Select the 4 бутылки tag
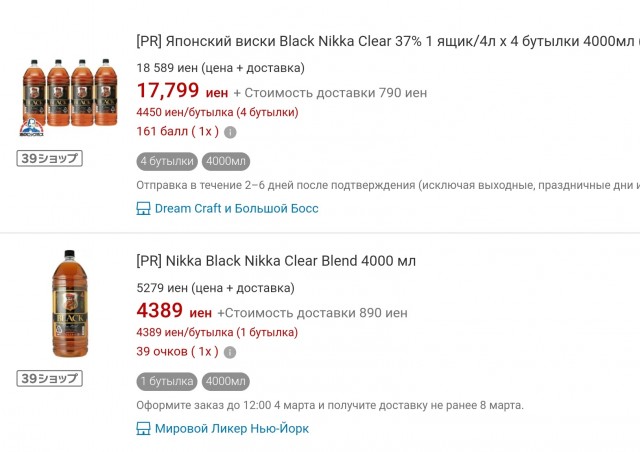Viewport: 640px width, 452px height. pos(167,161)
